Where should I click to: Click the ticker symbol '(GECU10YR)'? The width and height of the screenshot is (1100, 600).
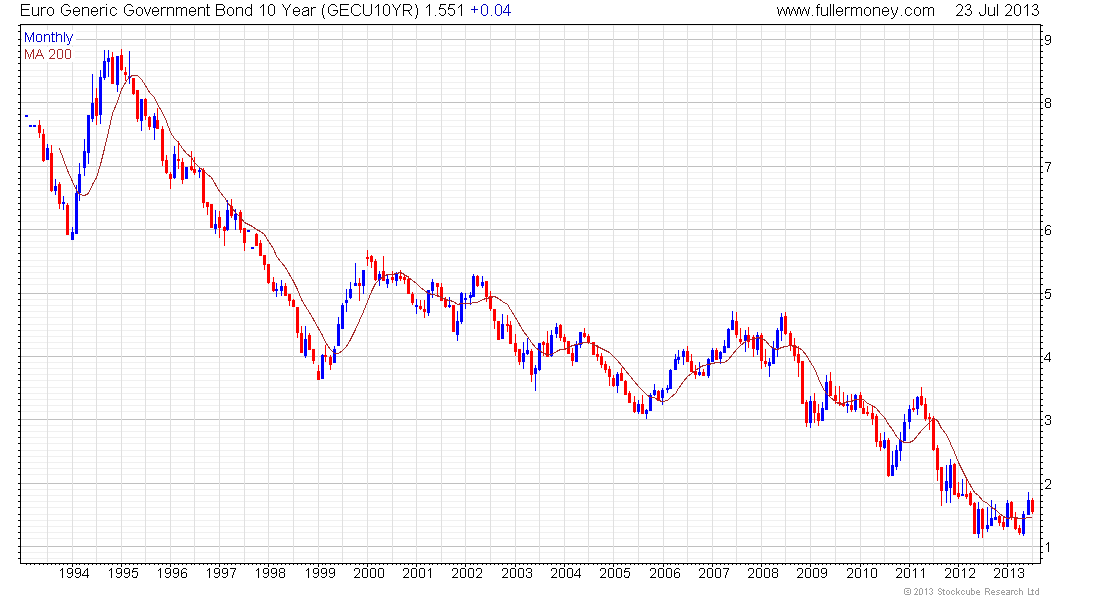(x=370, y=11)
